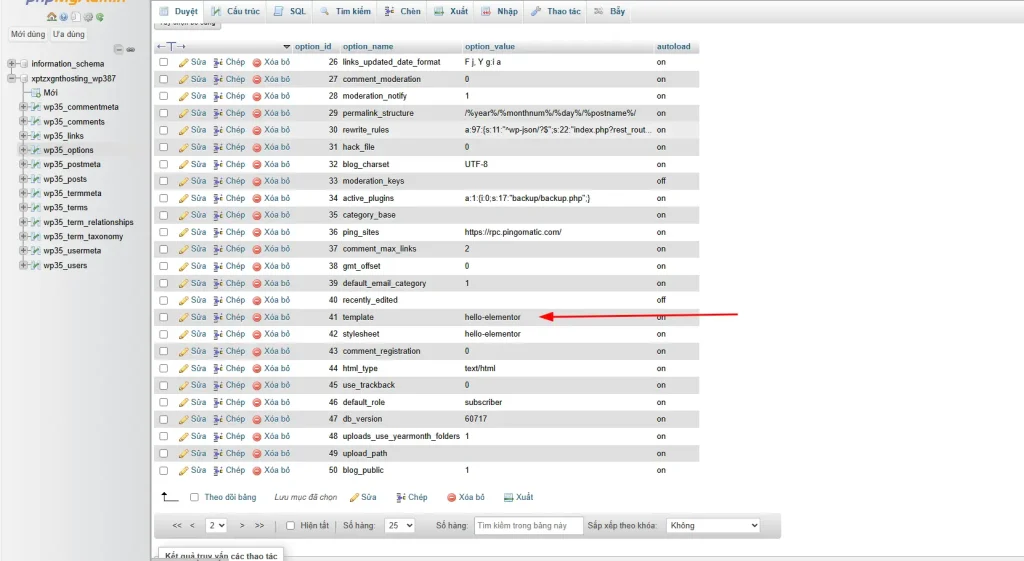Viewport: 1024px width, 561px height.
Task: Toggle the 'Hiện tất' show all checkbox
Action: pos(291,526)
